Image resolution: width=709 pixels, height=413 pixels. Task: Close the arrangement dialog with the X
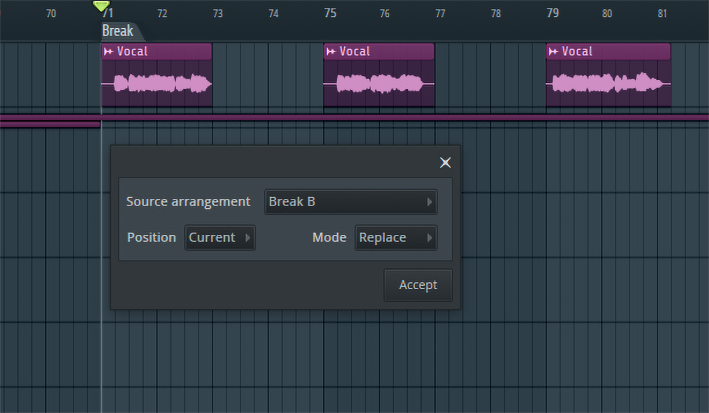pos(445,163)
